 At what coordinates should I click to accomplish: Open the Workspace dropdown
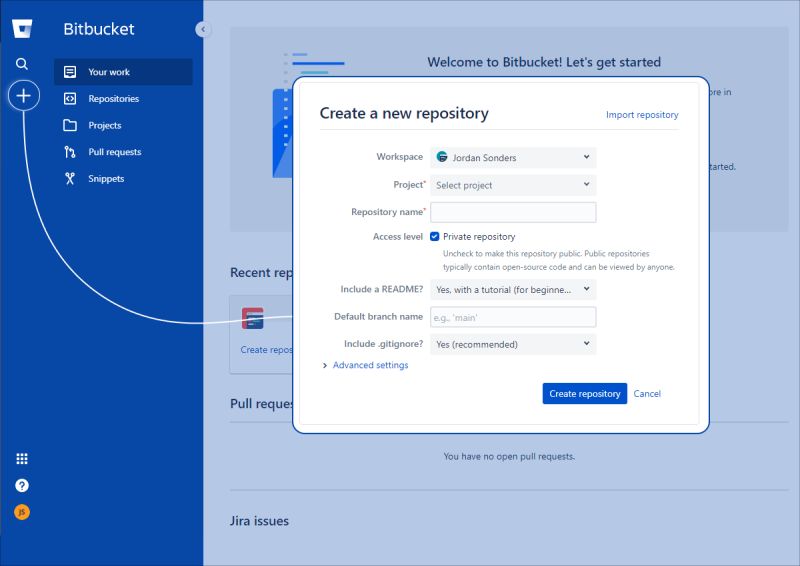[513, 157]
